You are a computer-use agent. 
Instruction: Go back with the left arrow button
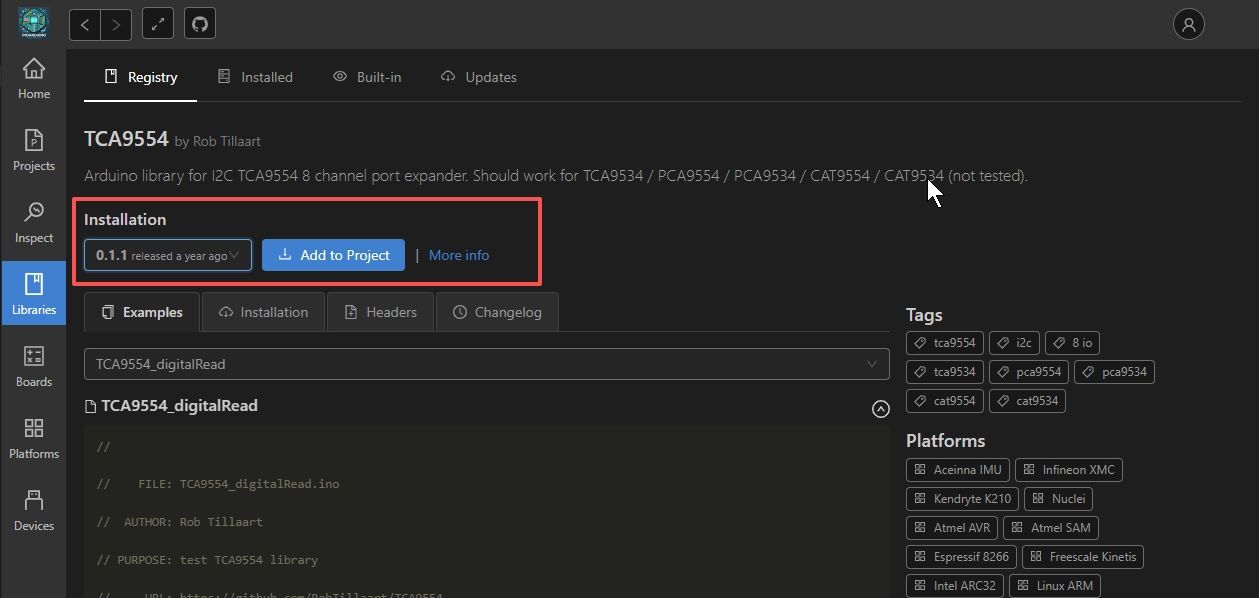tap(85, 24)
